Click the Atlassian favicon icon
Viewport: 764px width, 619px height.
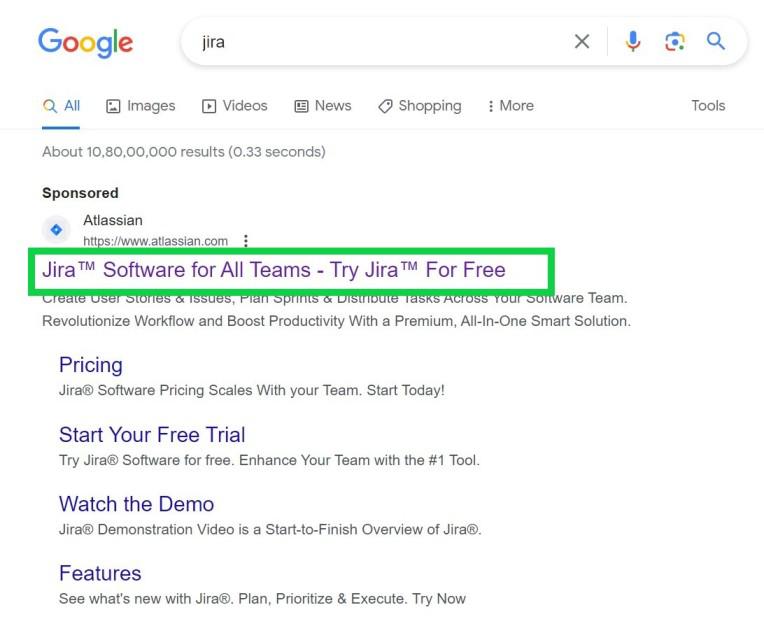click(57, 230)
